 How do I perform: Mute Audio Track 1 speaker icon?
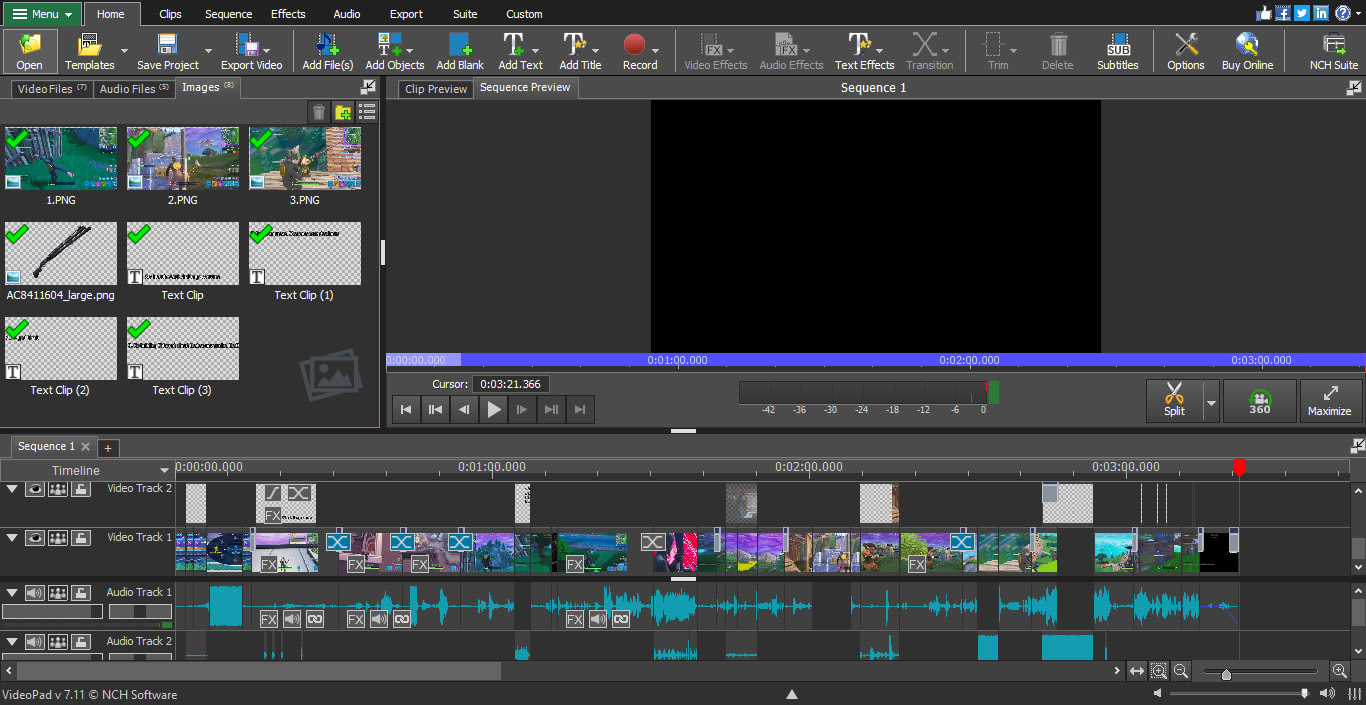(x=35, y=593)
